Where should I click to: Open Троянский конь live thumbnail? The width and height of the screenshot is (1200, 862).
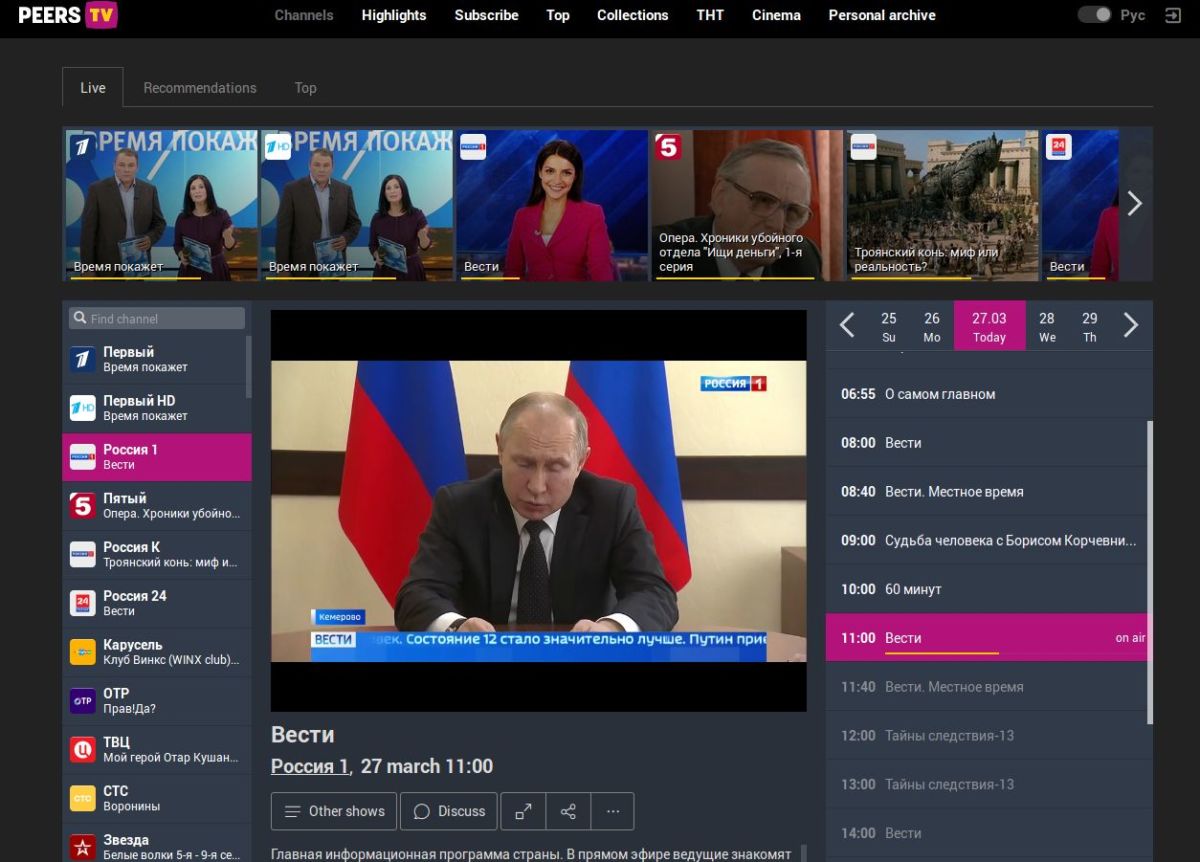pos(942,205)
